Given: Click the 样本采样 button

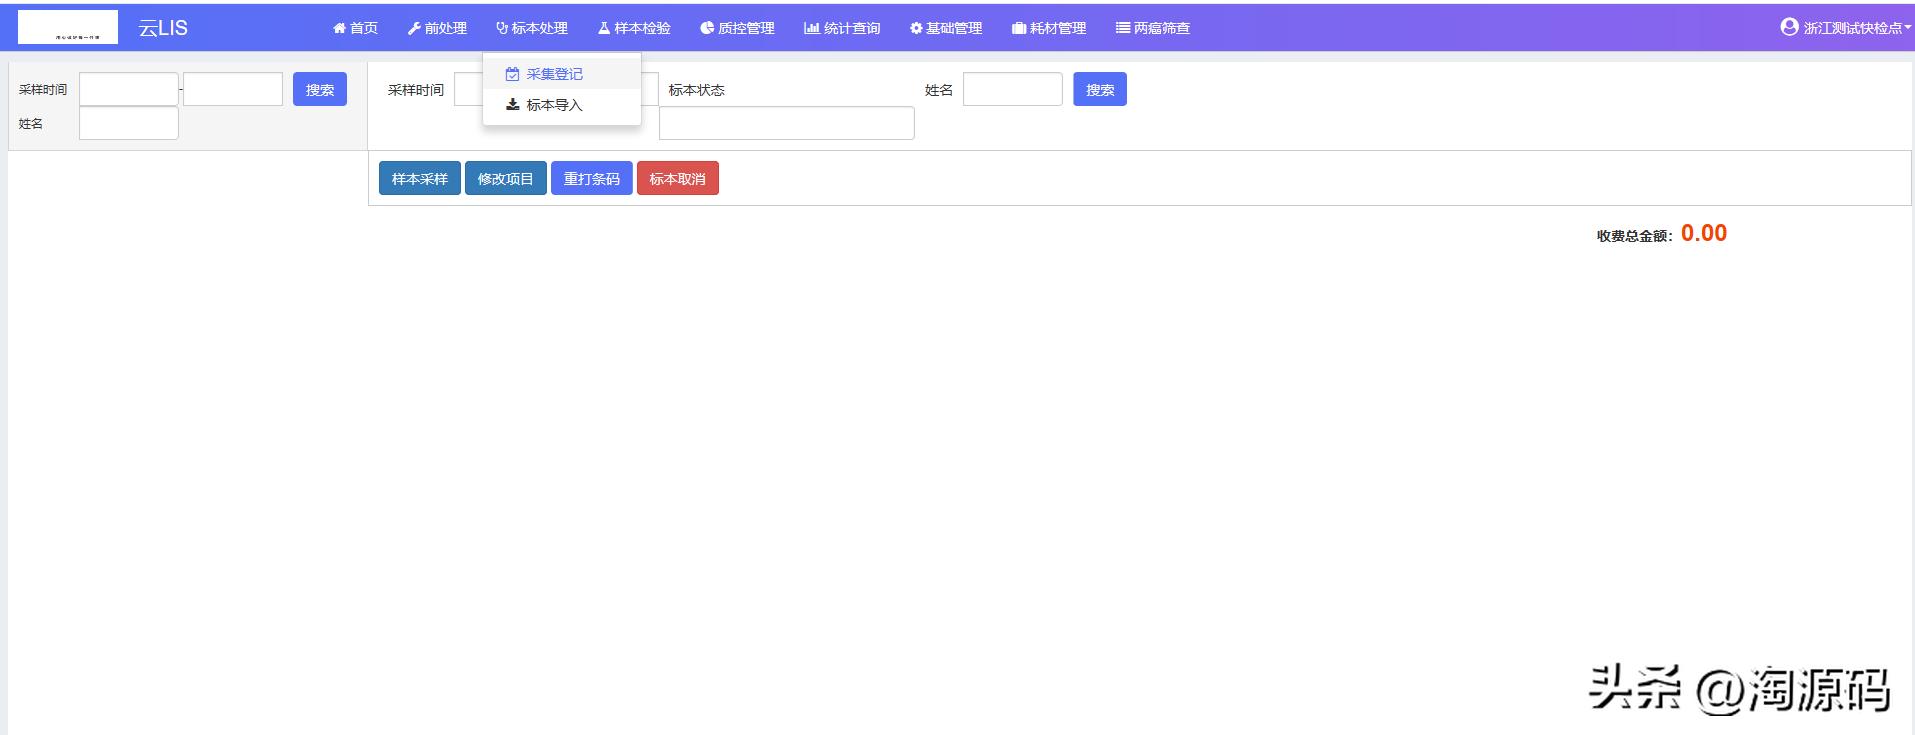Looking at the screenshot, I should tap(420, 178).
